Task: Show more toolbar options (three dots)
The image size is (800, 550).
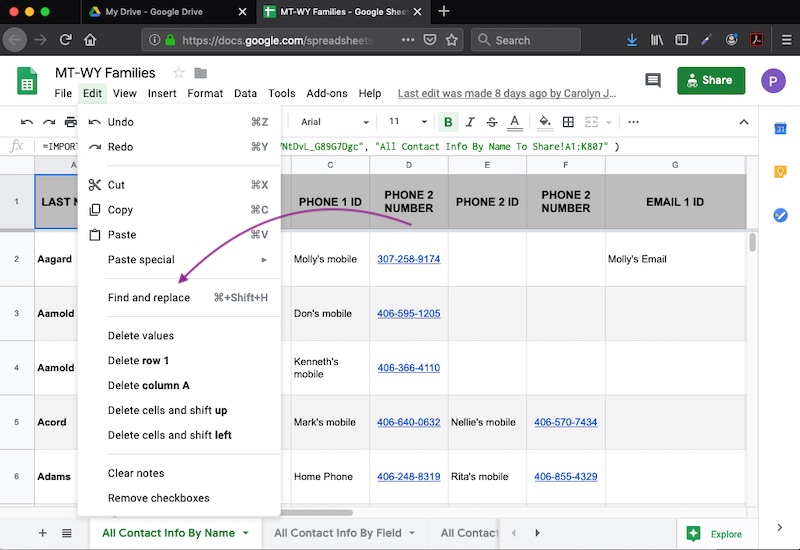Action: (x=633, y=122)
